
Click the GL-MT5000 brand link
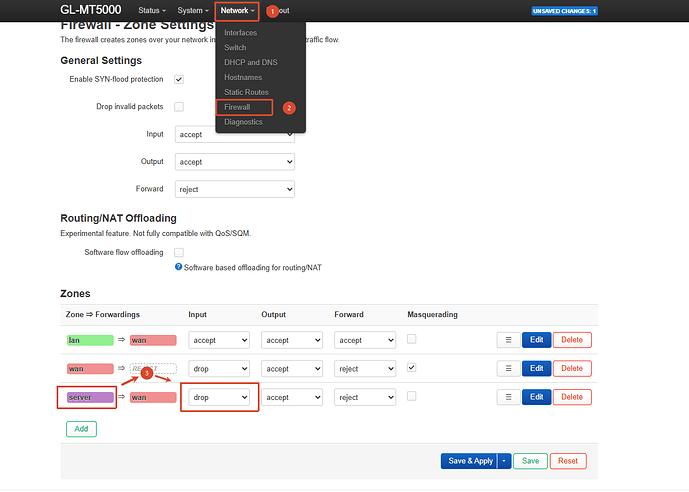coord(91,10)
